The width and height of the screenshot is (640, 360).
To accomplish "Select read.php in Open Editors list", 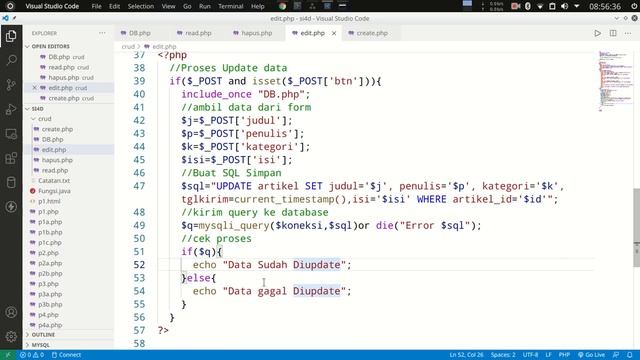I will (x=69, y=67).
